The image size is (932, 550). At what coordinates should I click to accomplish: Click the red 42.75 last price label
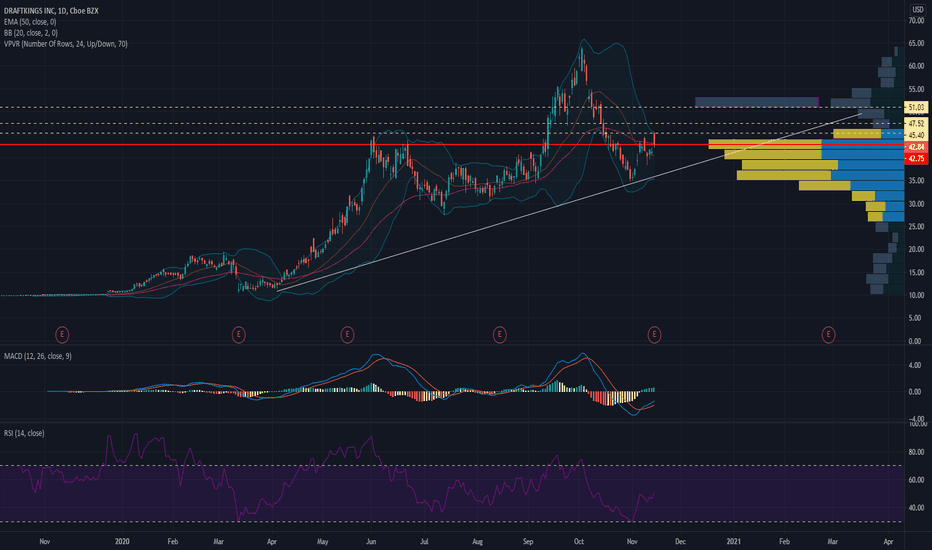point(915,158)
